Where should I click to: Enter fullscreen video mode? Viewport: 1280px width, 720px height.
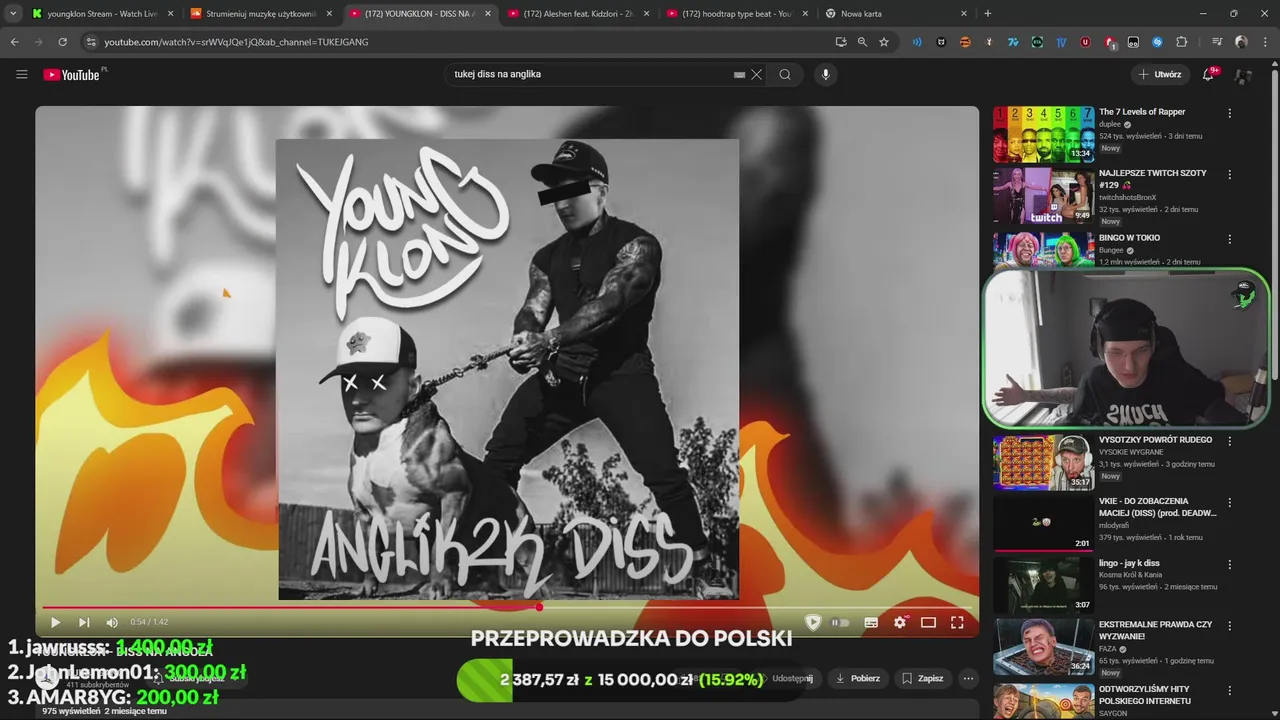(x=957, y=622)
